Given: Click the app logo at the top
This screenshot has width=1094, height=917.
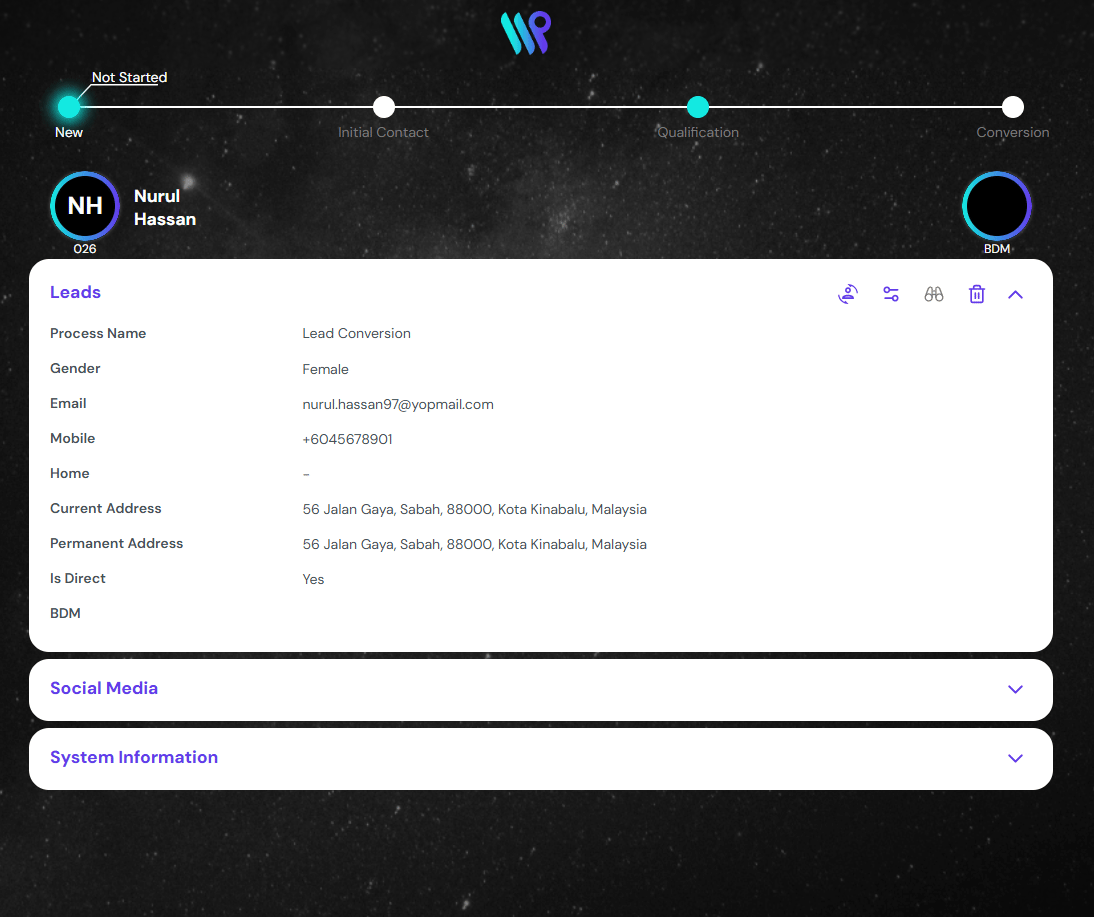Looking at the screenshot, I should [526, 33].
